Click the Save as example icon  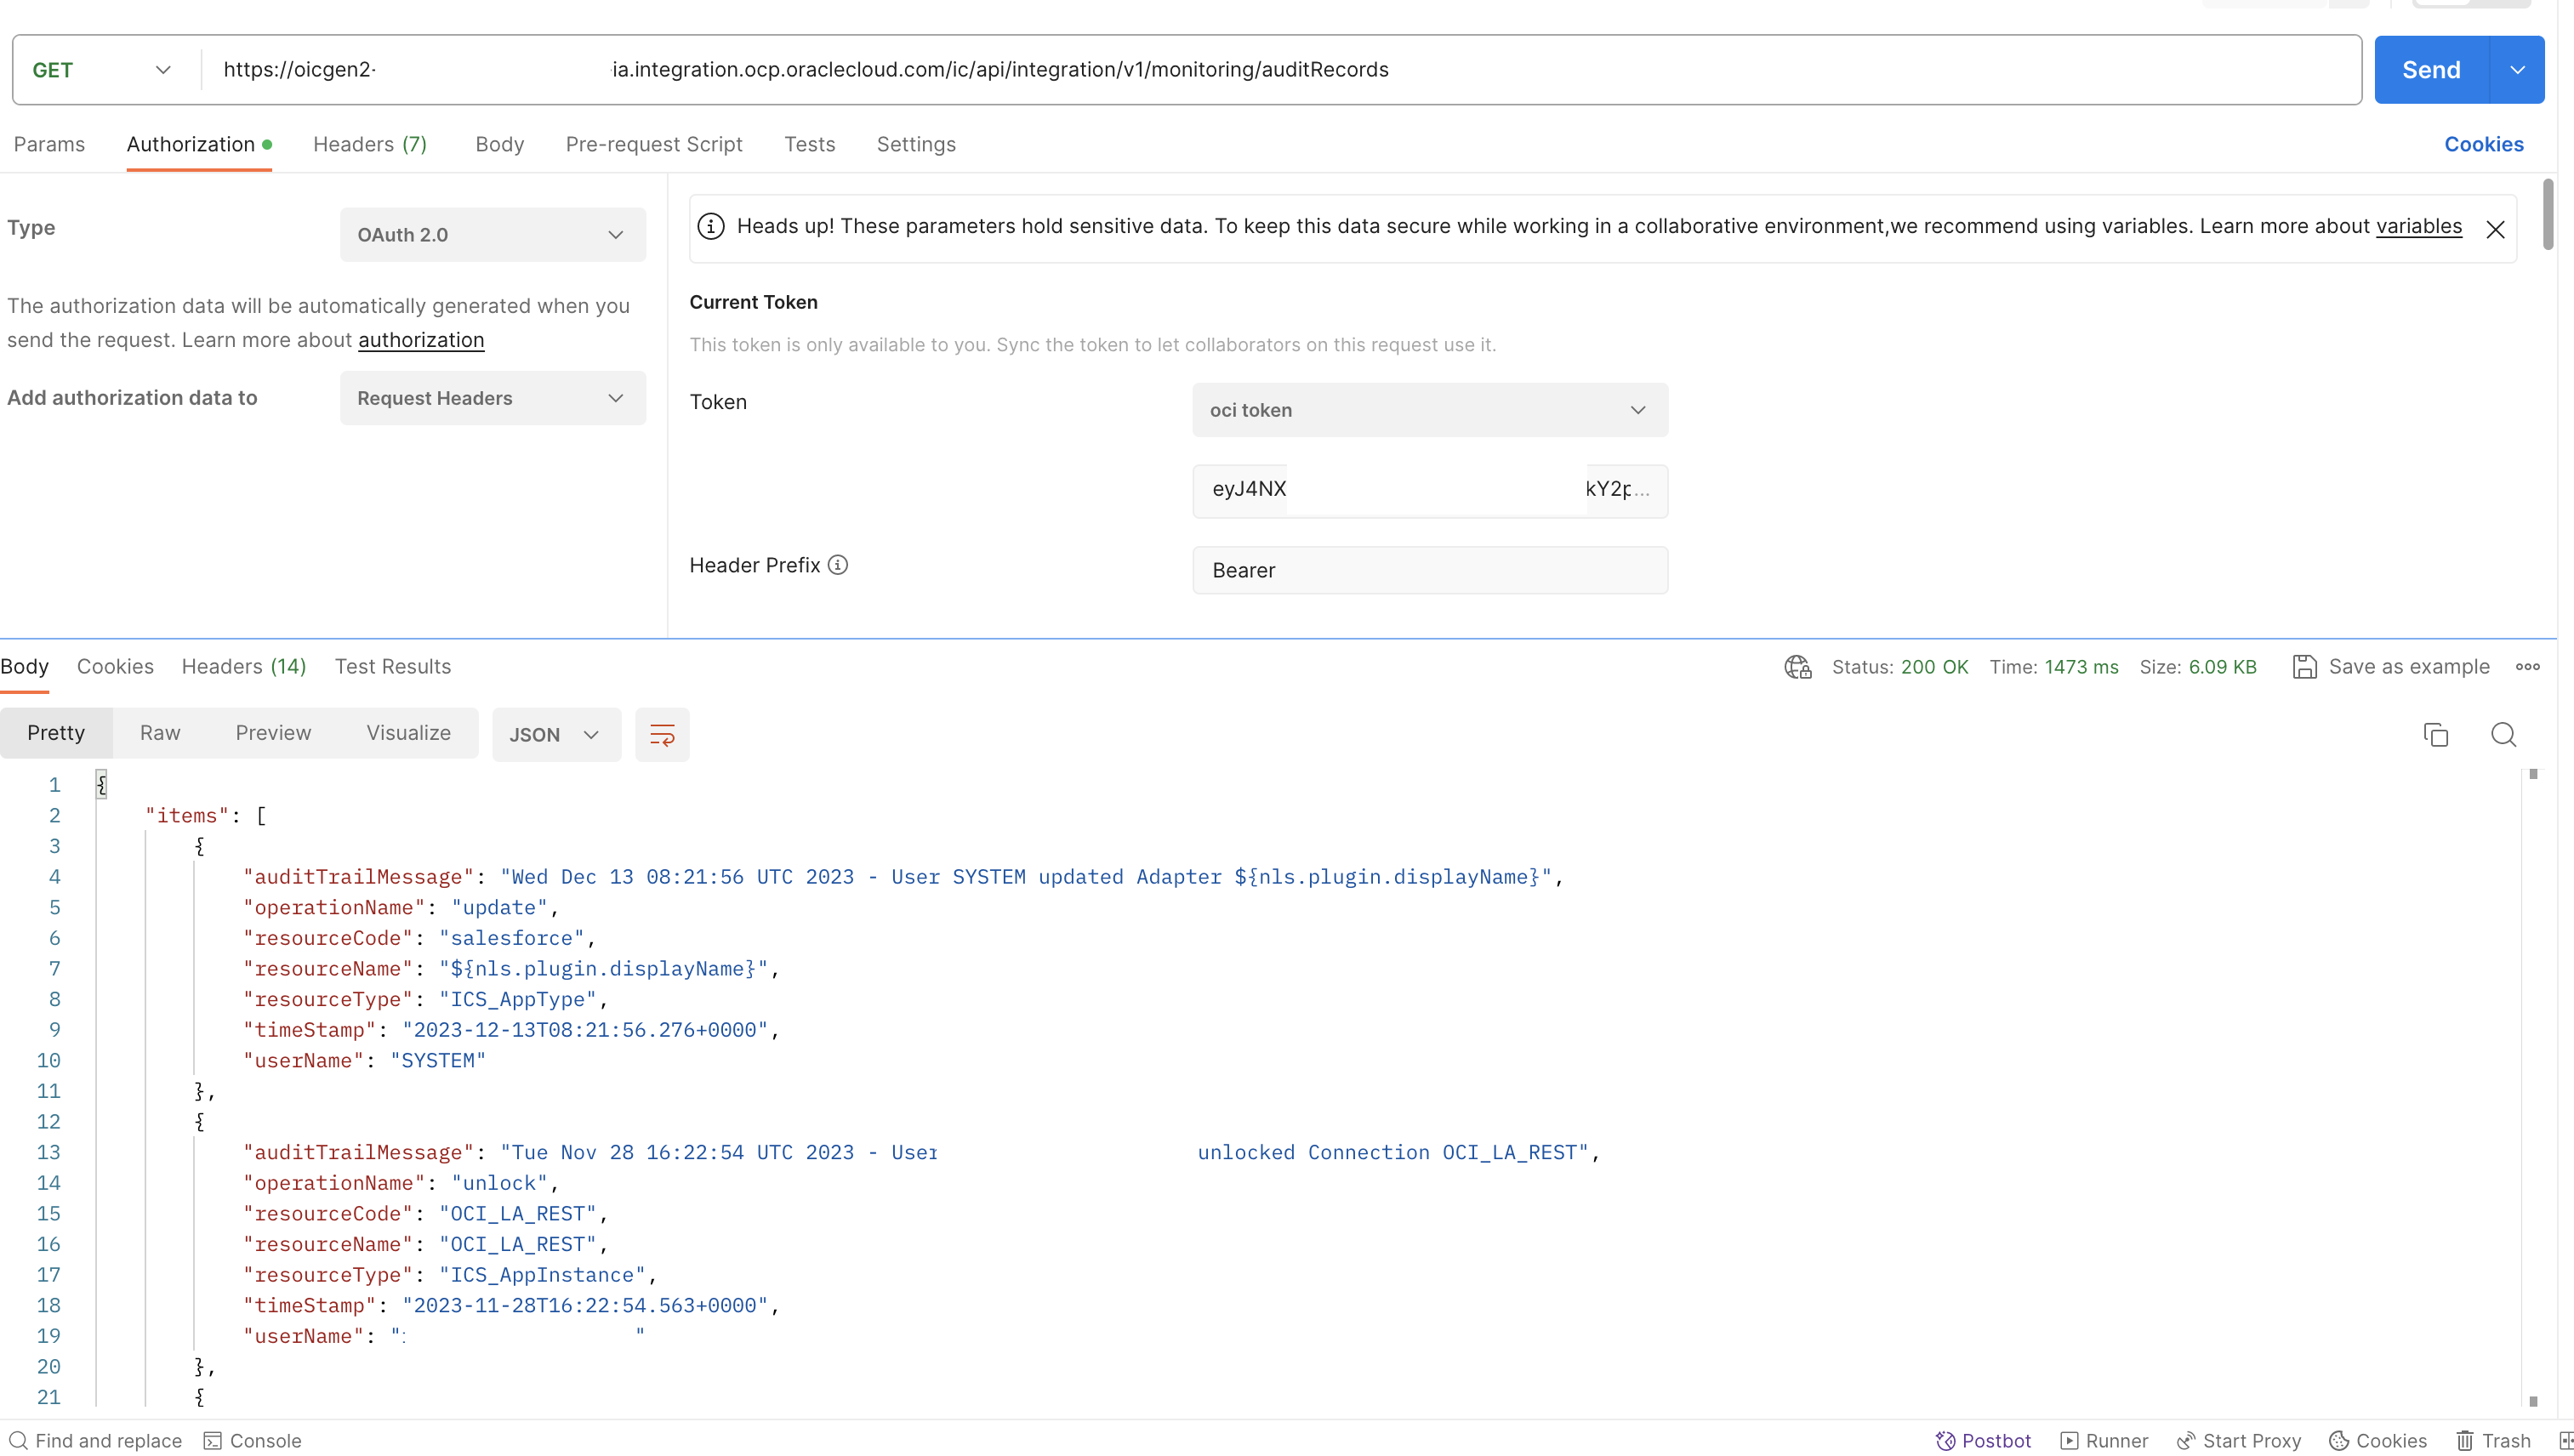click(2305, 666)
